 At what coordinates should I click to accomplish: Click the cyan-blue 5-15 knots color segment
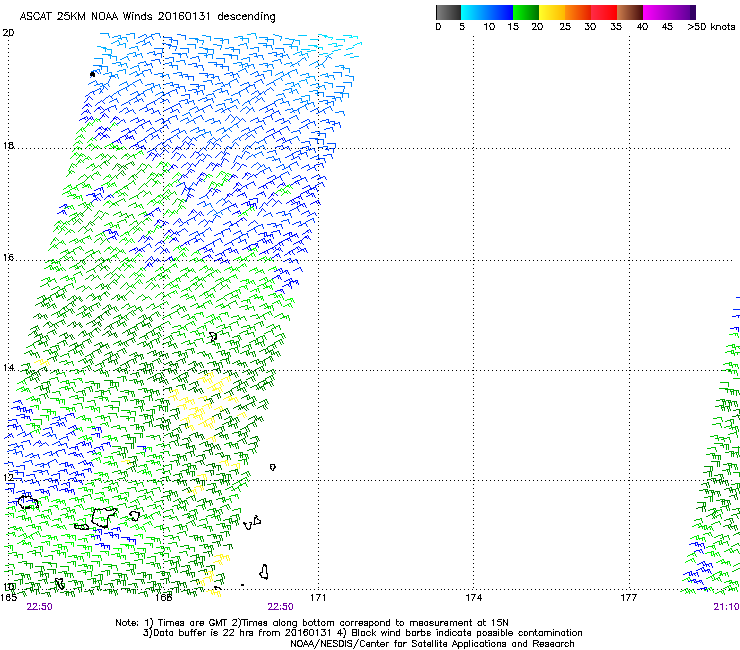(x=487, y=12)
